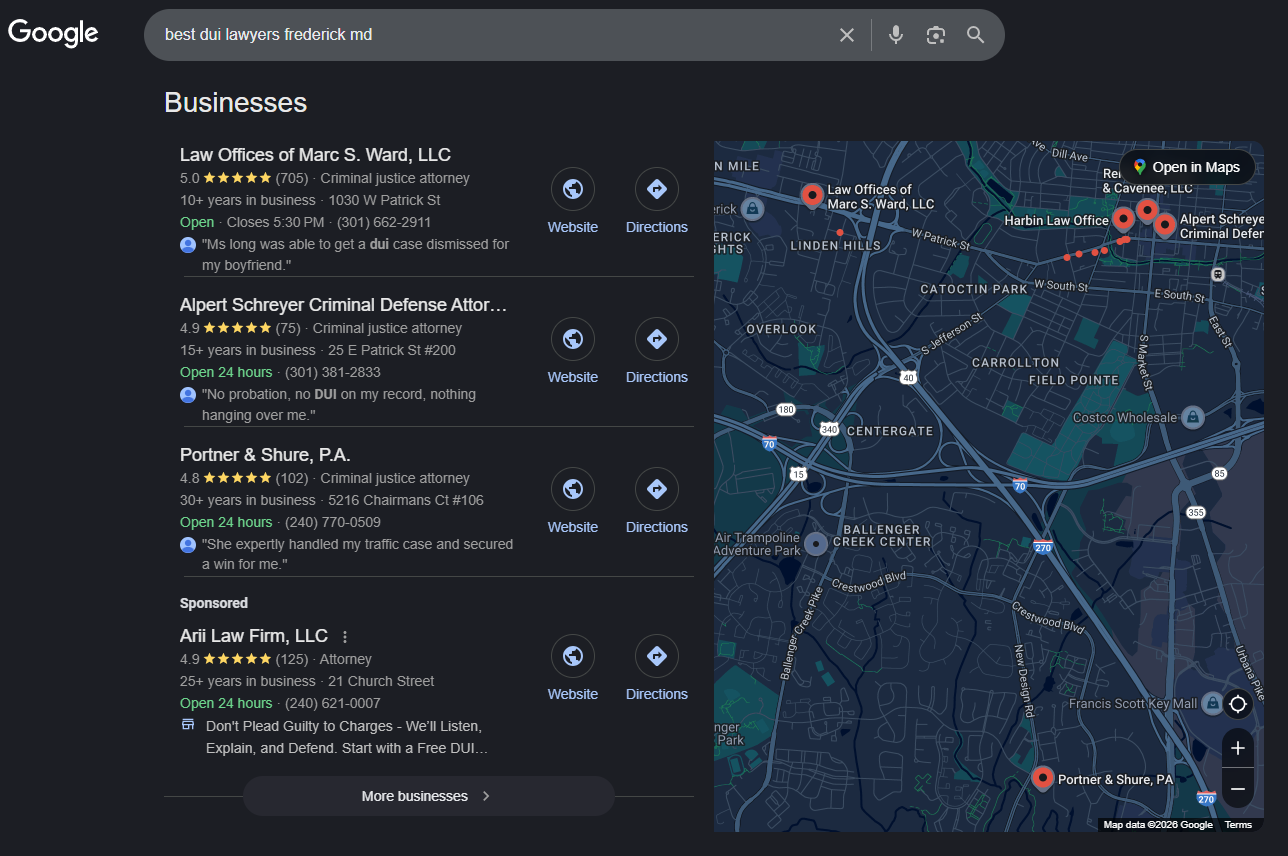The image size is (1288, 856).
Task: Center map on my location
Action: tap(1238, 704)
